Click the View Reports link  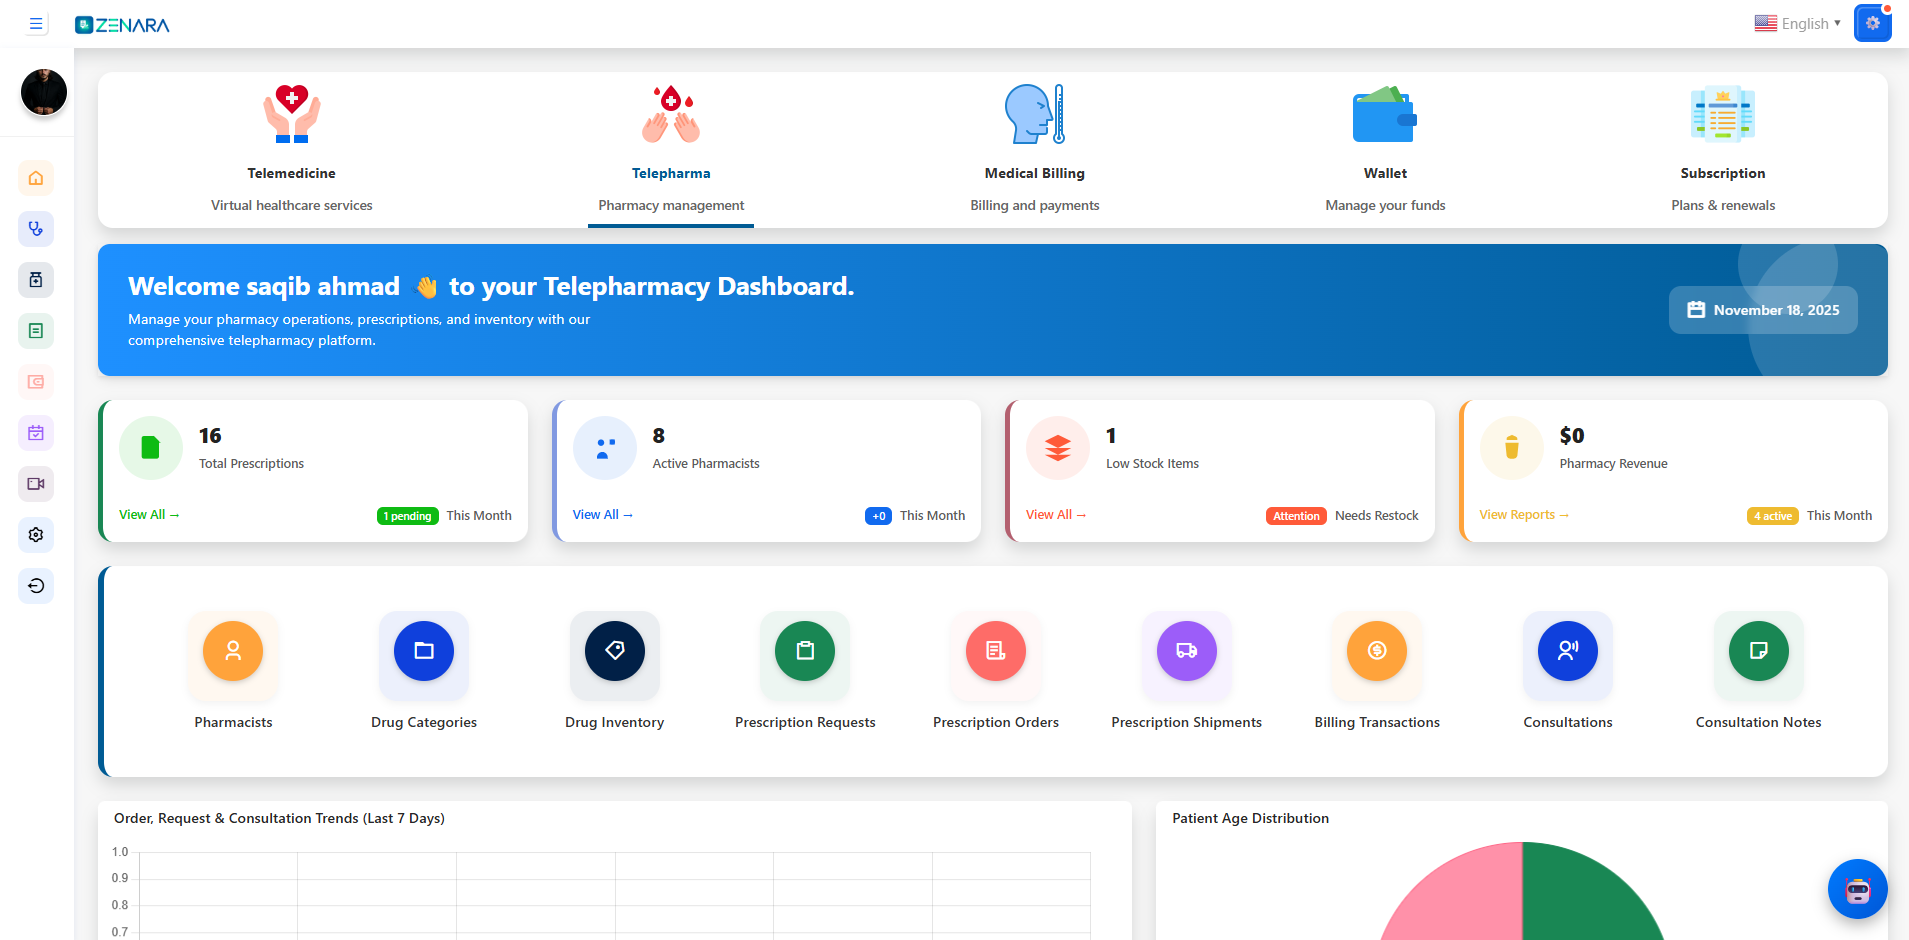(x=1523, y=515)
